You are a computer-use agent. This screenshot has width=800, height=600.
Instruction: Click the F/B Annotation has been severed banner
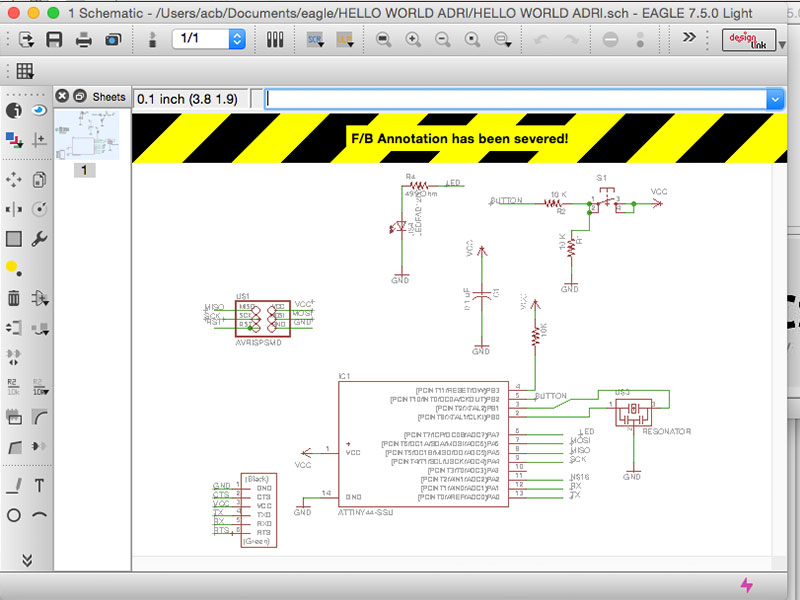459,138
